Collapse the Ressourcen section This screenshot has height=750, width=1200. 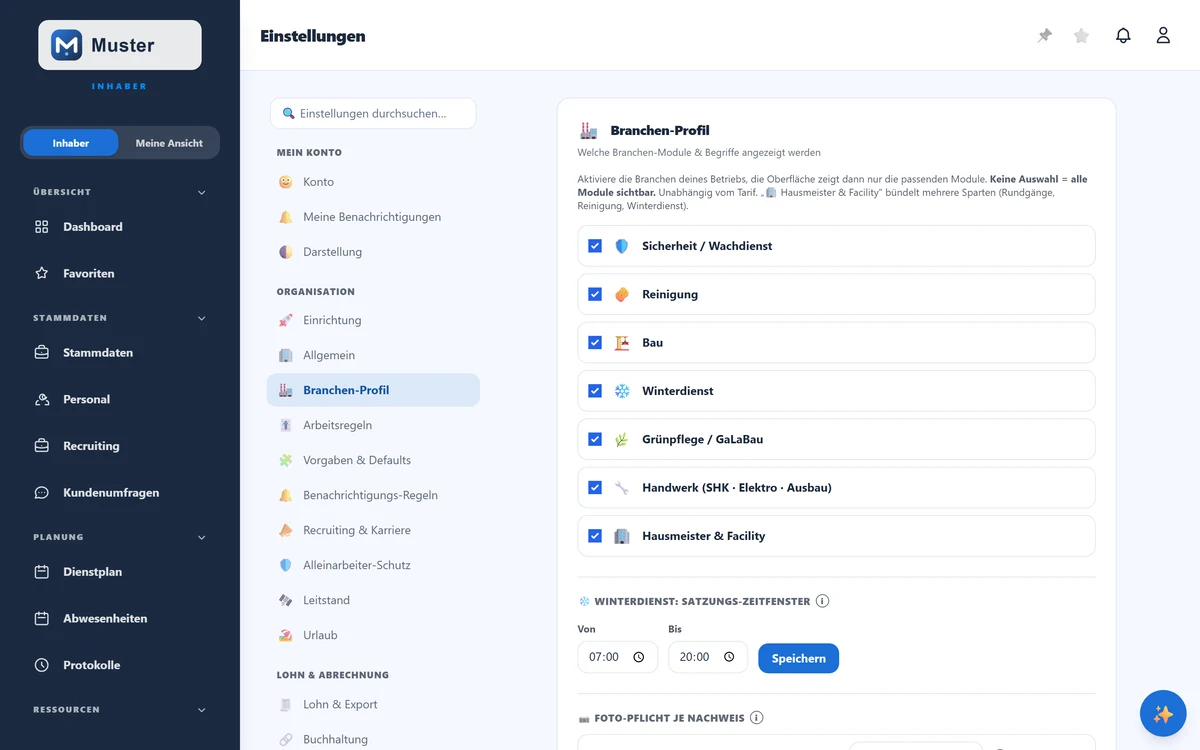[x=120, y=710]
